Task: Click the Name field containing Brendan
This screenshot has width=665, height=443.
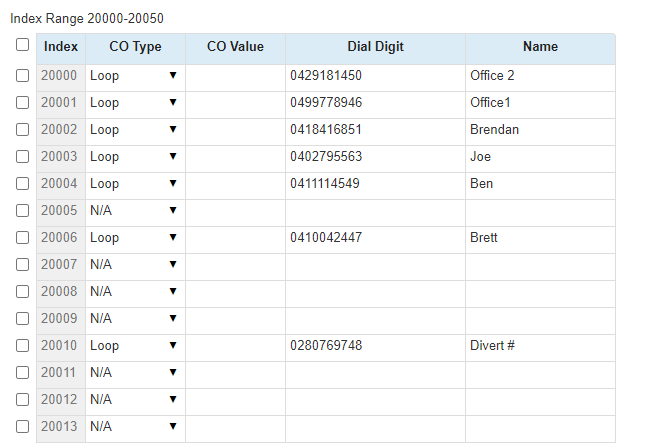Action: coord(539,129)
